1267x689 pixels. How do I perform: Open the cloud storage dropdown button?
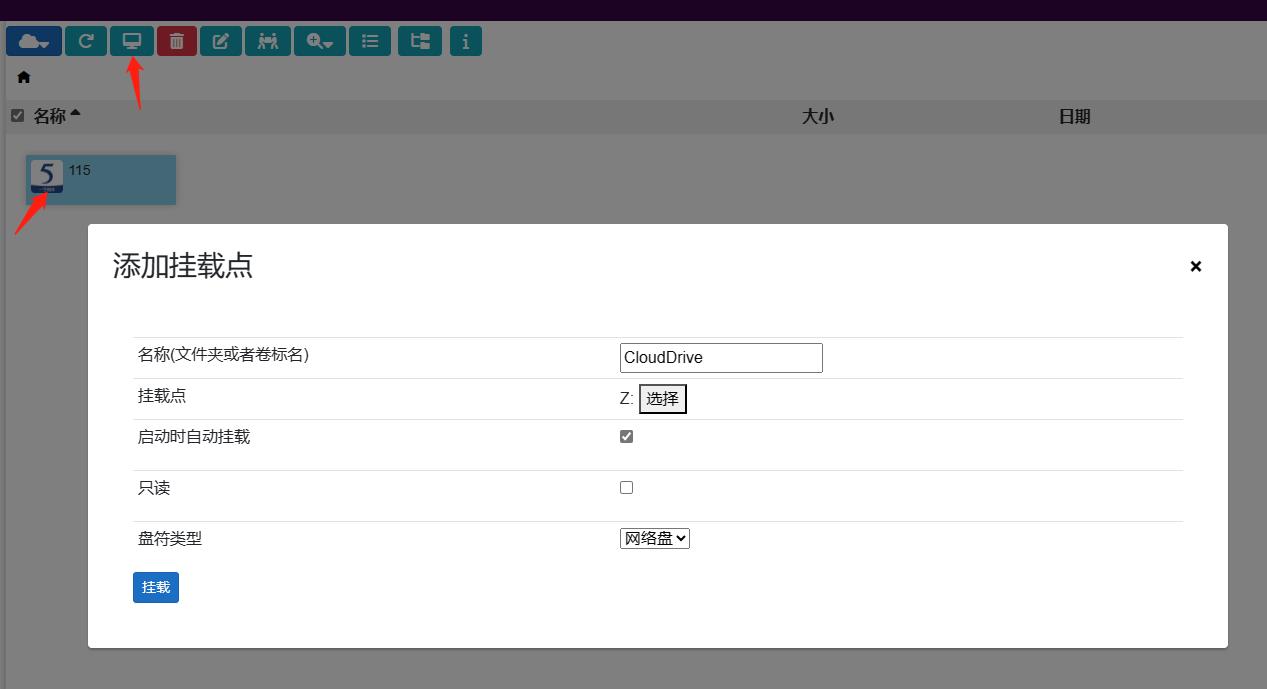(34, 41)
